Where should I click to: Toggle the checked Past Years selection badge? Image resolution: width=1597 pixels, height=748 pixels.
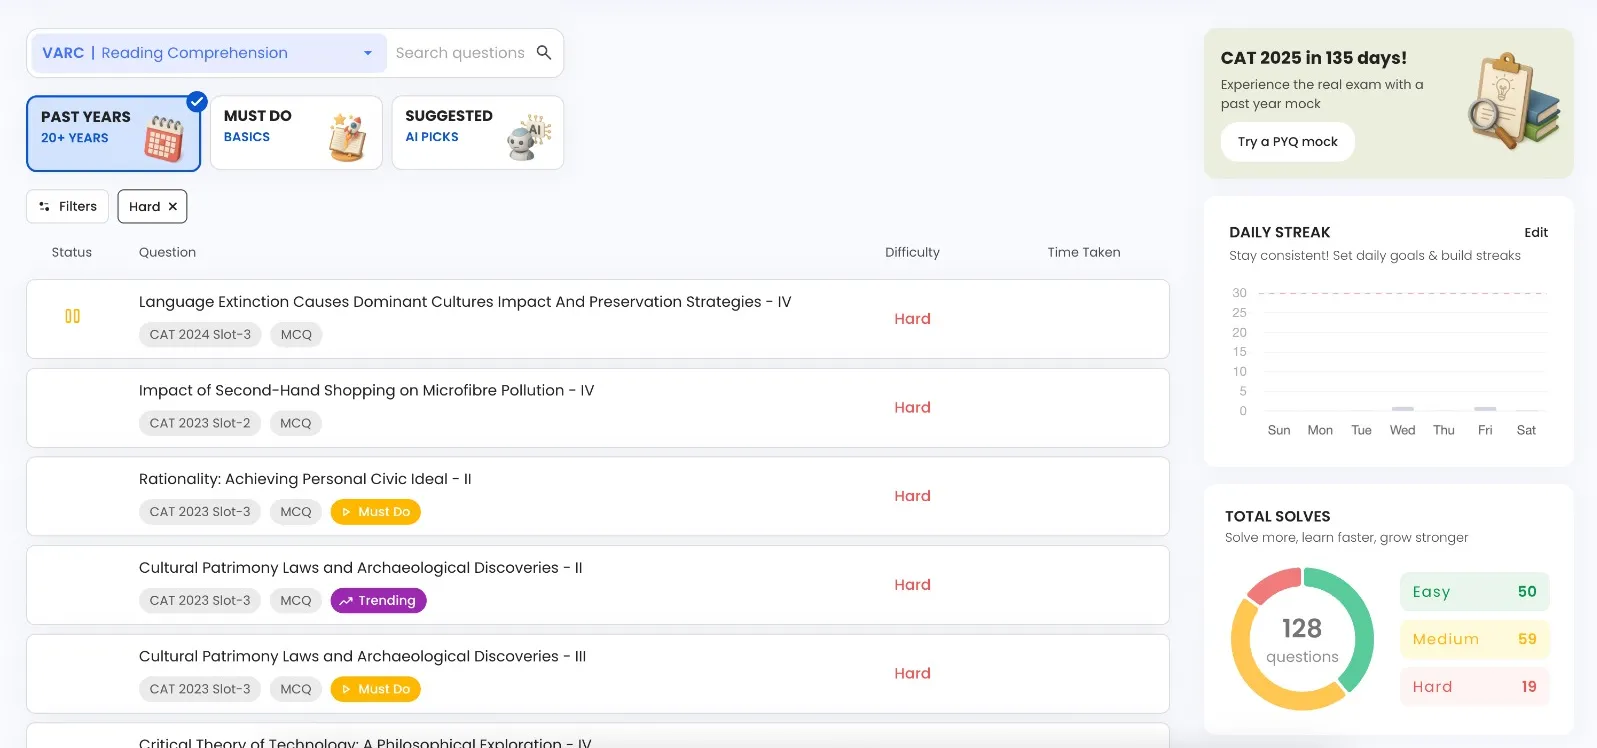197,101
